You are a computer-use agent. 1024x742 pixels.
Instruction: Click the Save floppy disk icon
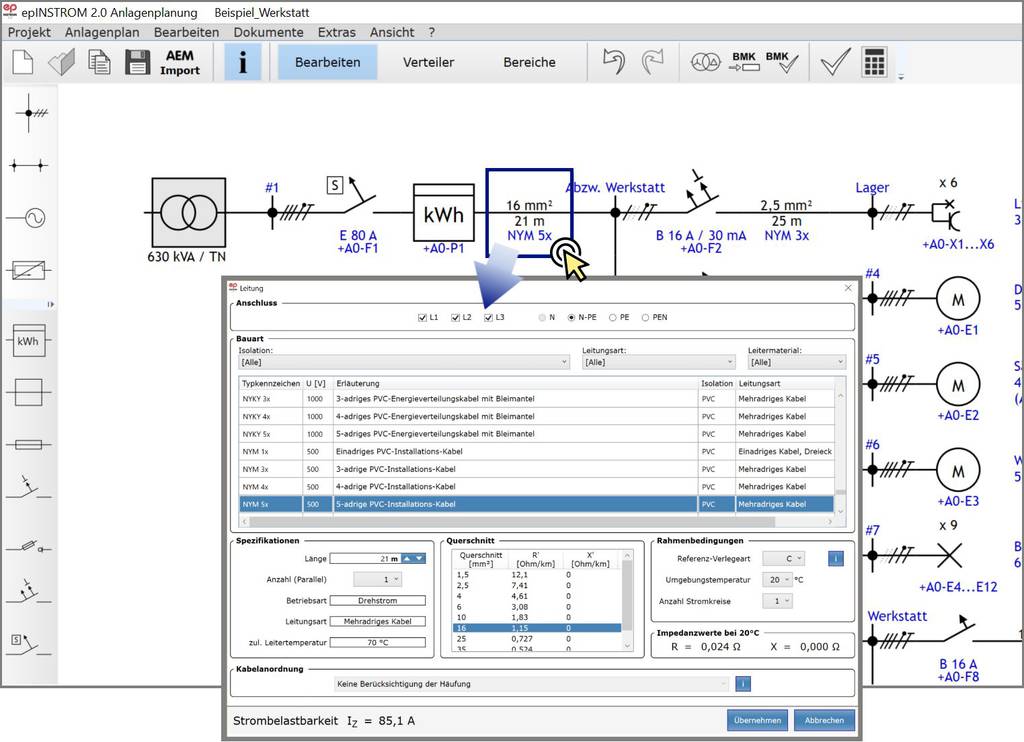137,62
